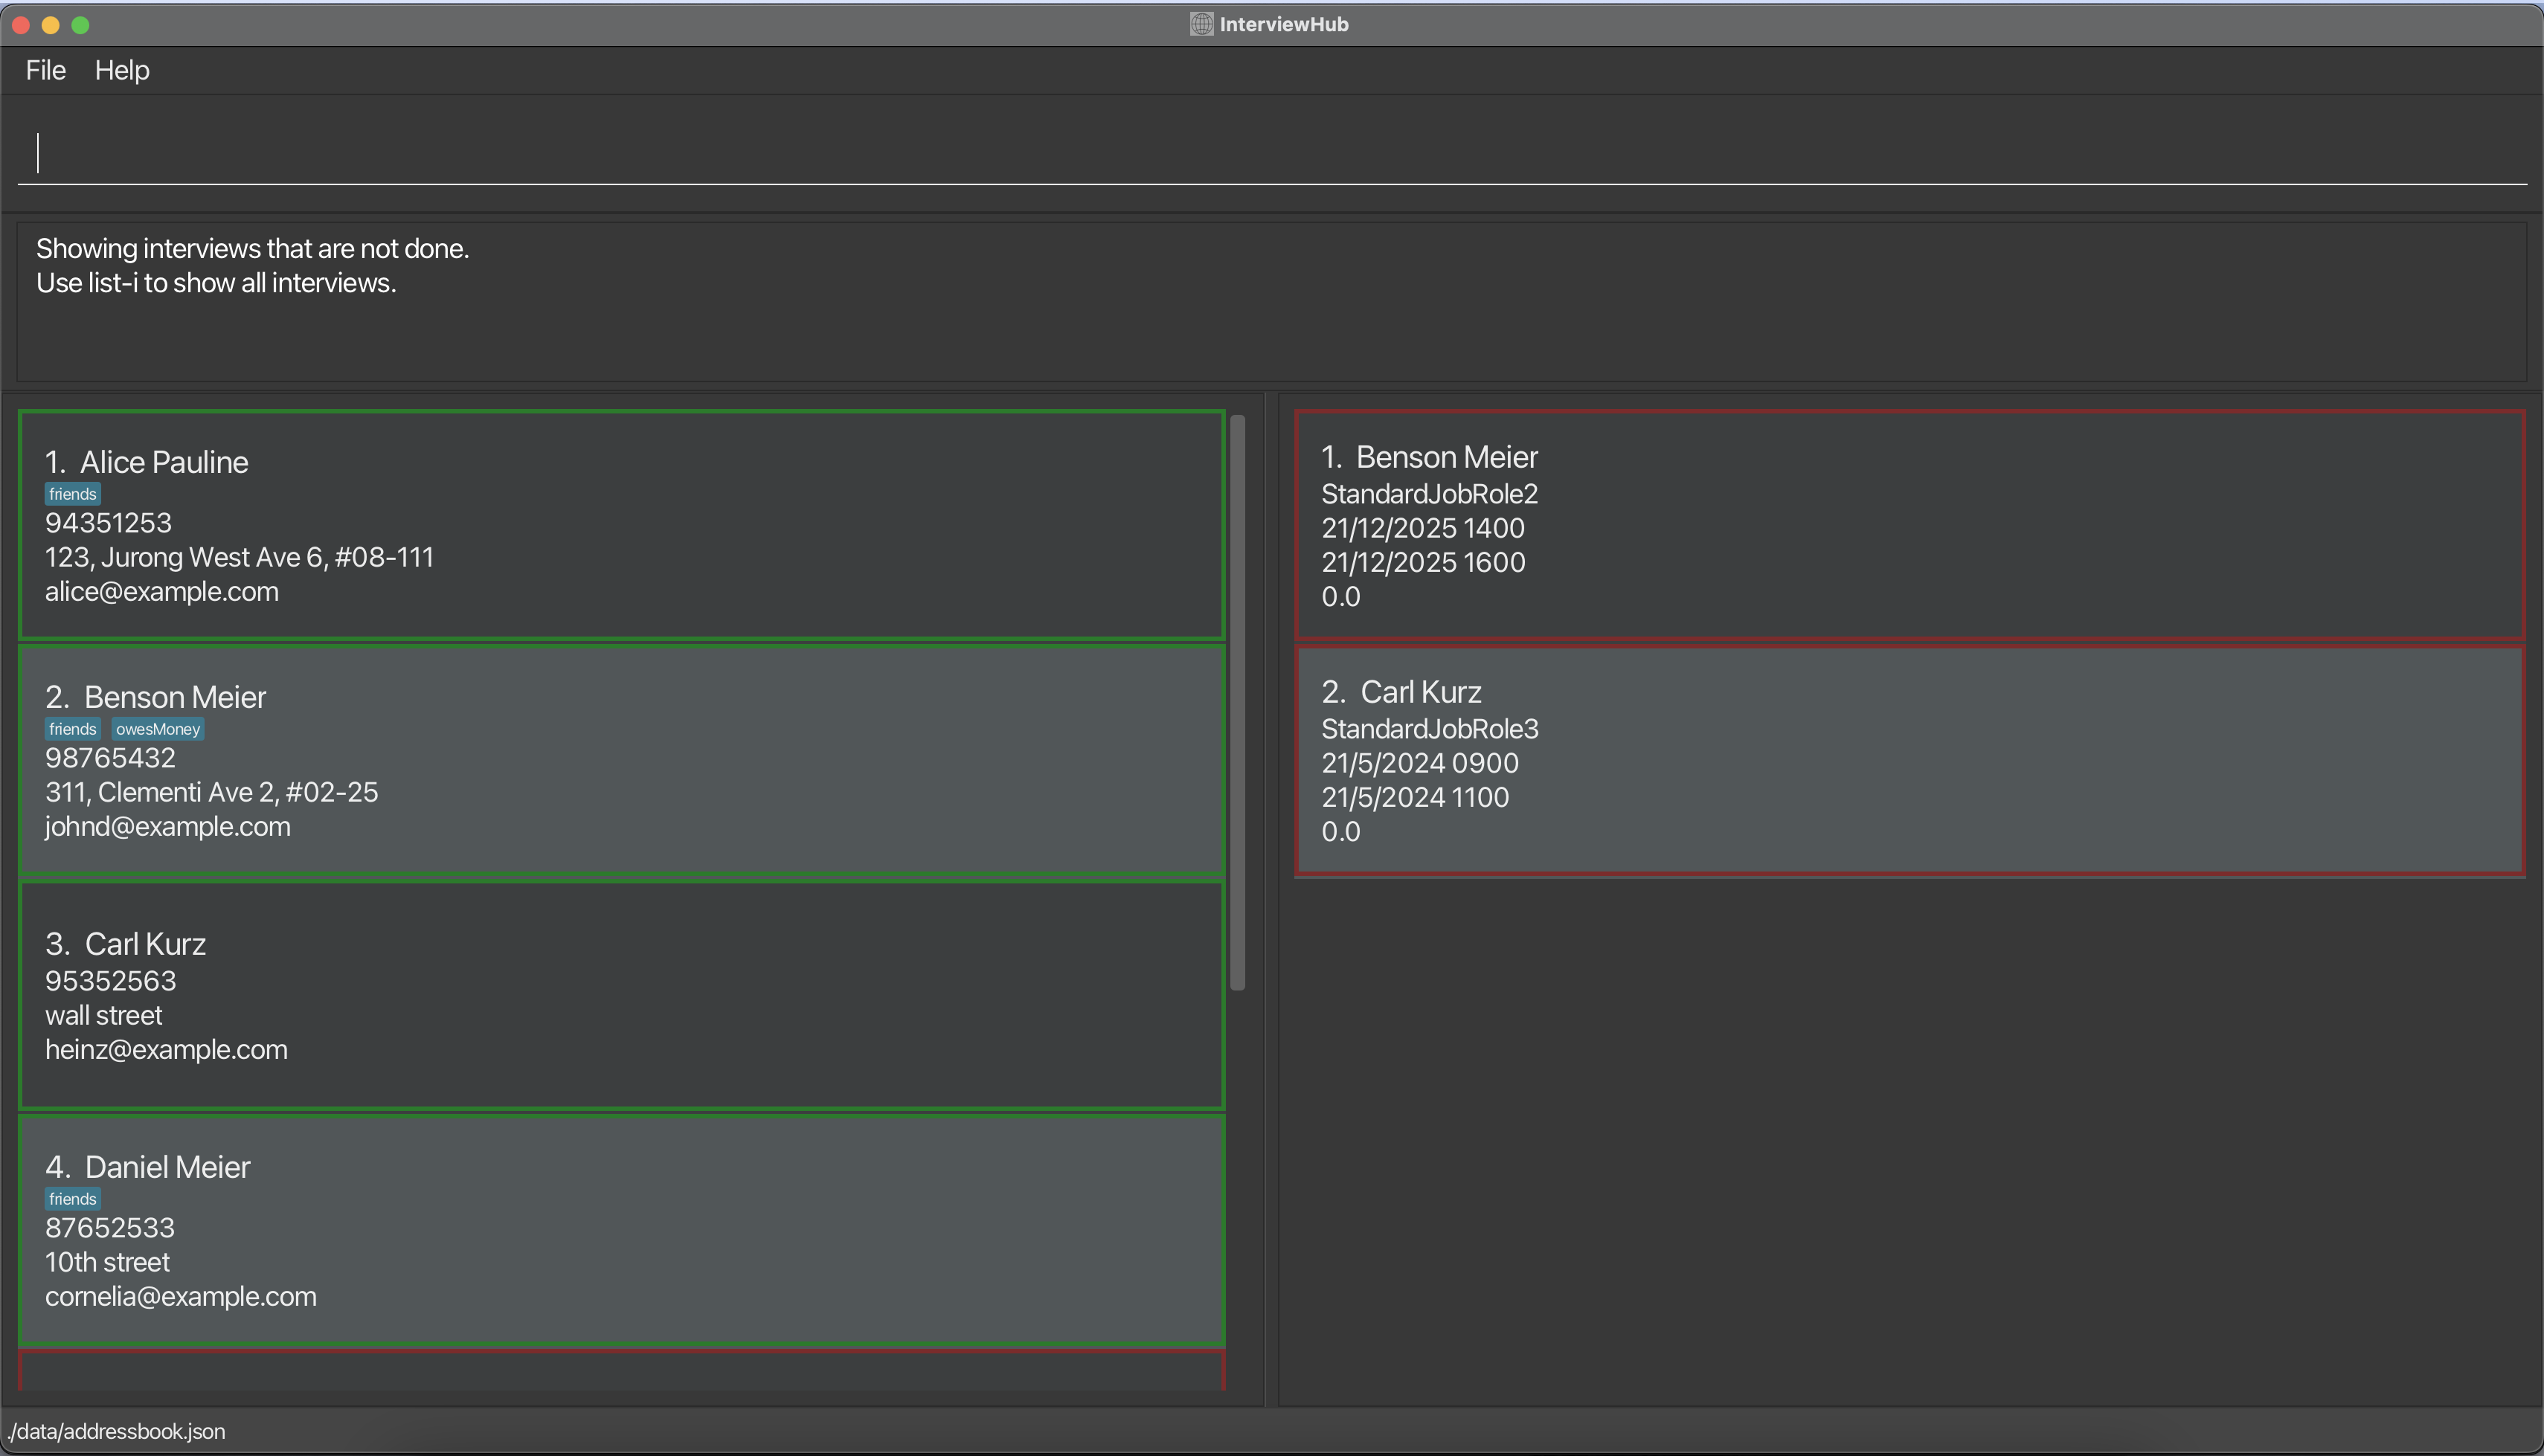Click phone number 95352563
Image resolution: width=2544 pixels, height=1456 pixels.
pos(110,981)
